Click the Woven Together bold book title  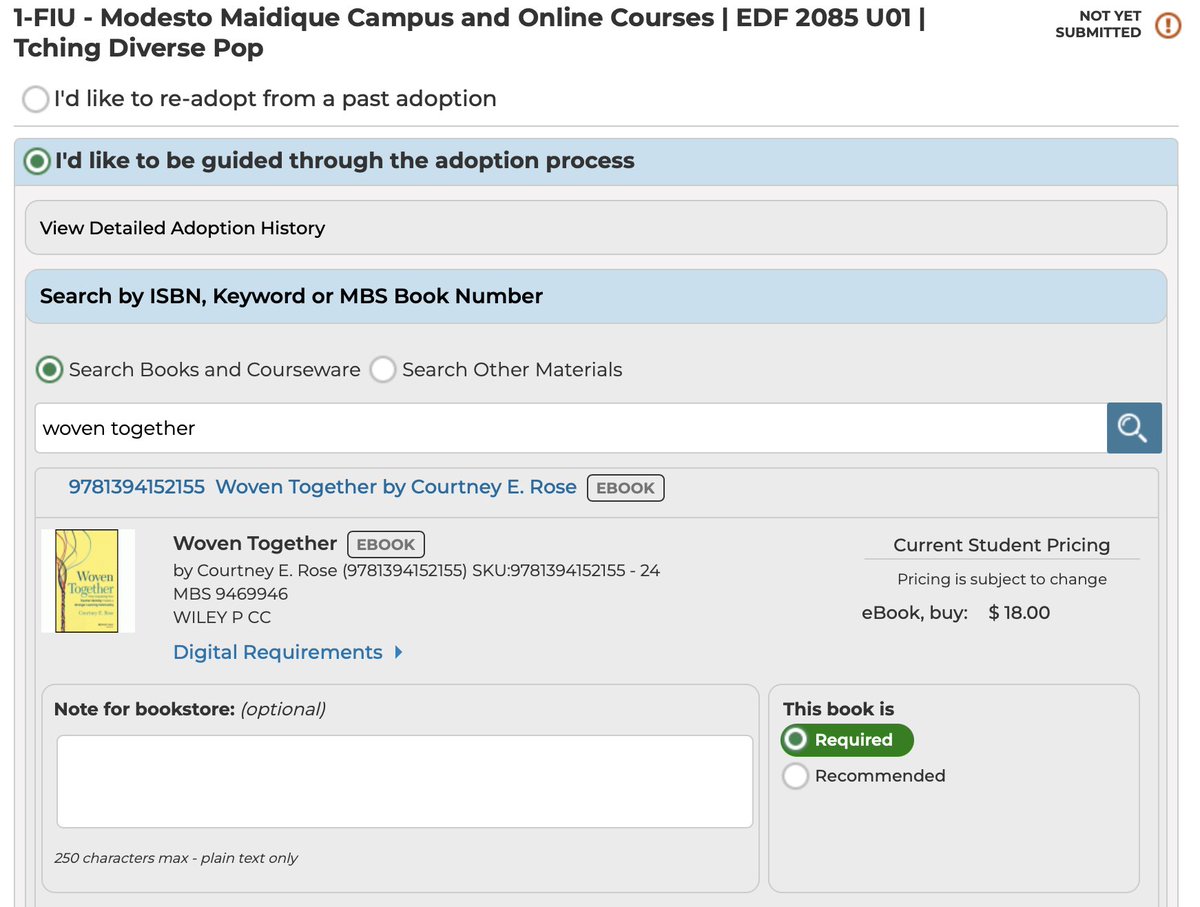[x=255, y=543]
